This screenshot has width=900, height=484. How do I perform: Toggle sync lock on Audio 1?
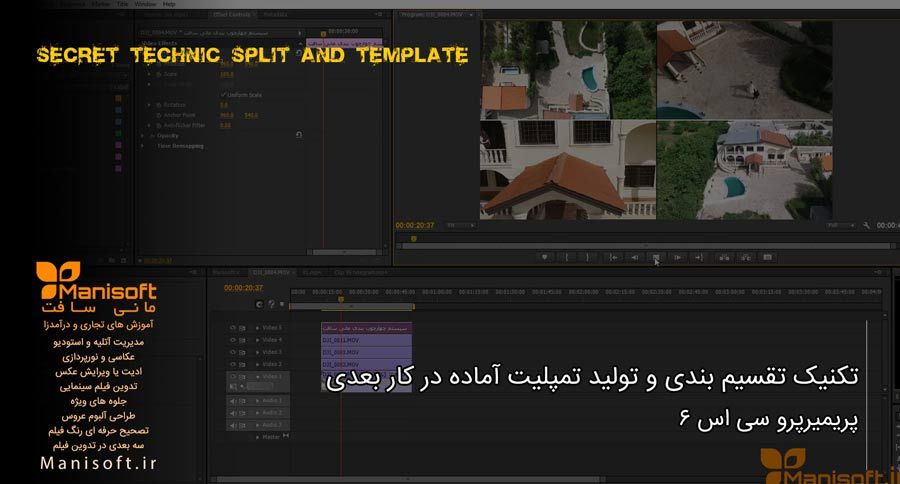pyautogui.click(x=242, y=401)
